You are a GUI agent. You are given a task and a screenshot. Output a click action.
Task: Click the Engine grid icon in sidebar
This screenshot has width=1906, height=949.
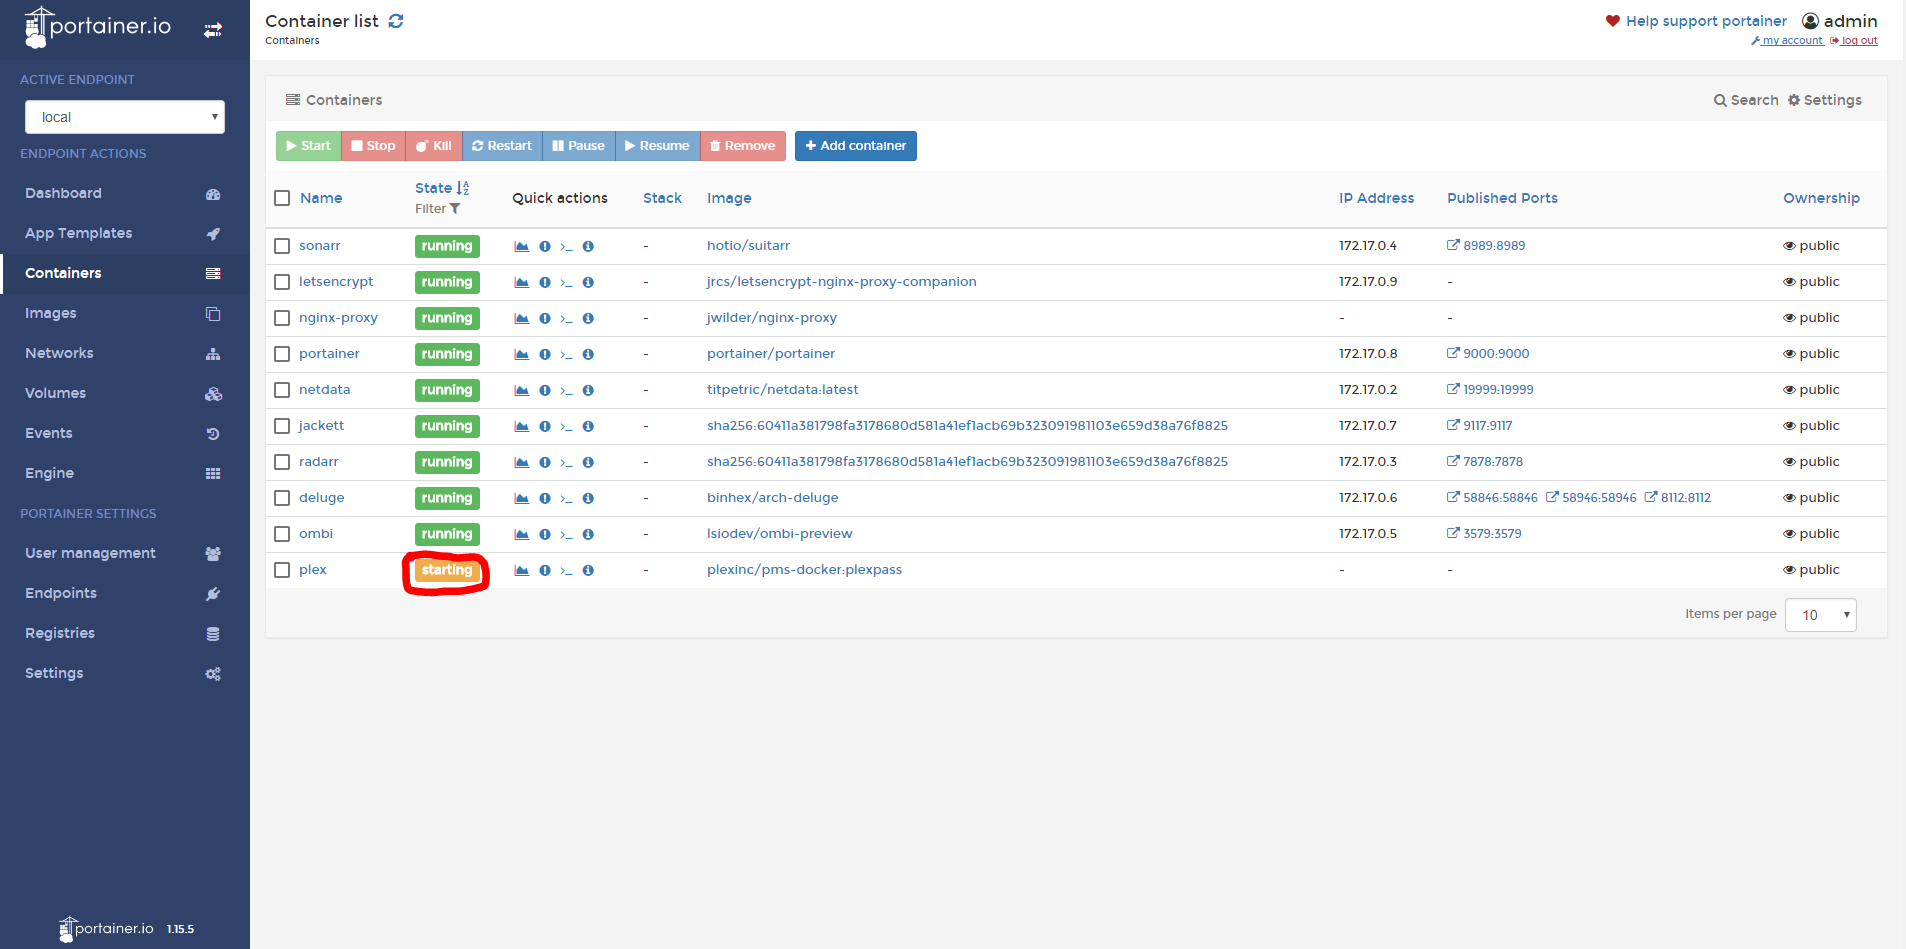tap(213, 474)
